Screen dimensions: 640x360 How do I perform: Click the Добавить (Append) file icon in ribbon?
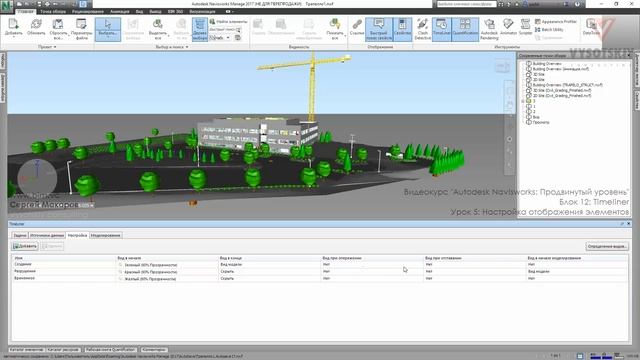13,28
